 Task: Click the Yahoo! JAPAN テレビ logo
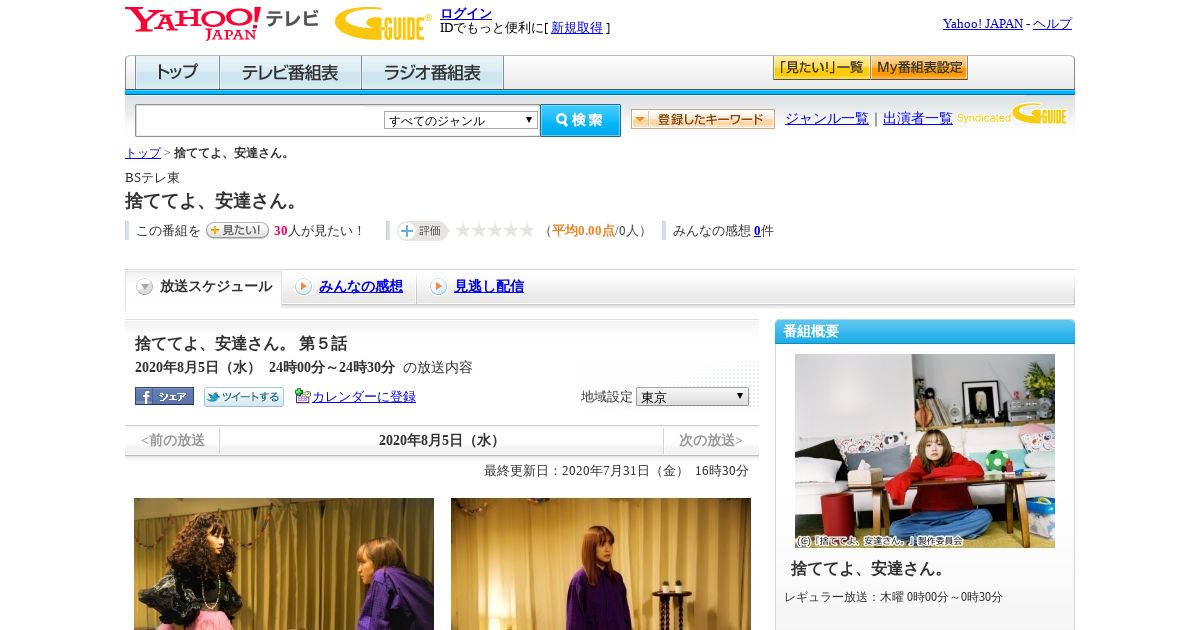point(221,23)
